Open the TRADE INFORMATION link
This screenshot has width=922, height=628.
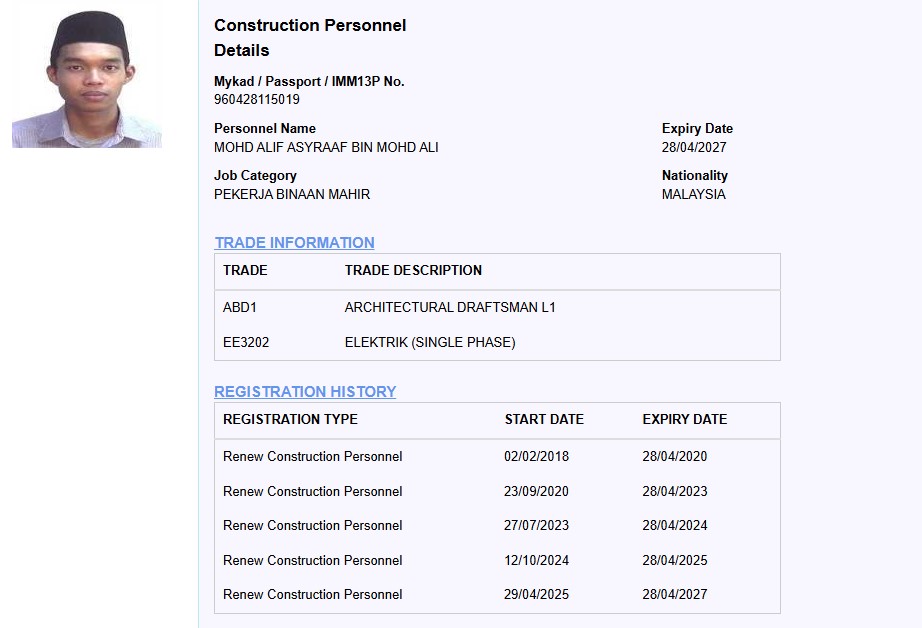[x=294, y=242]
